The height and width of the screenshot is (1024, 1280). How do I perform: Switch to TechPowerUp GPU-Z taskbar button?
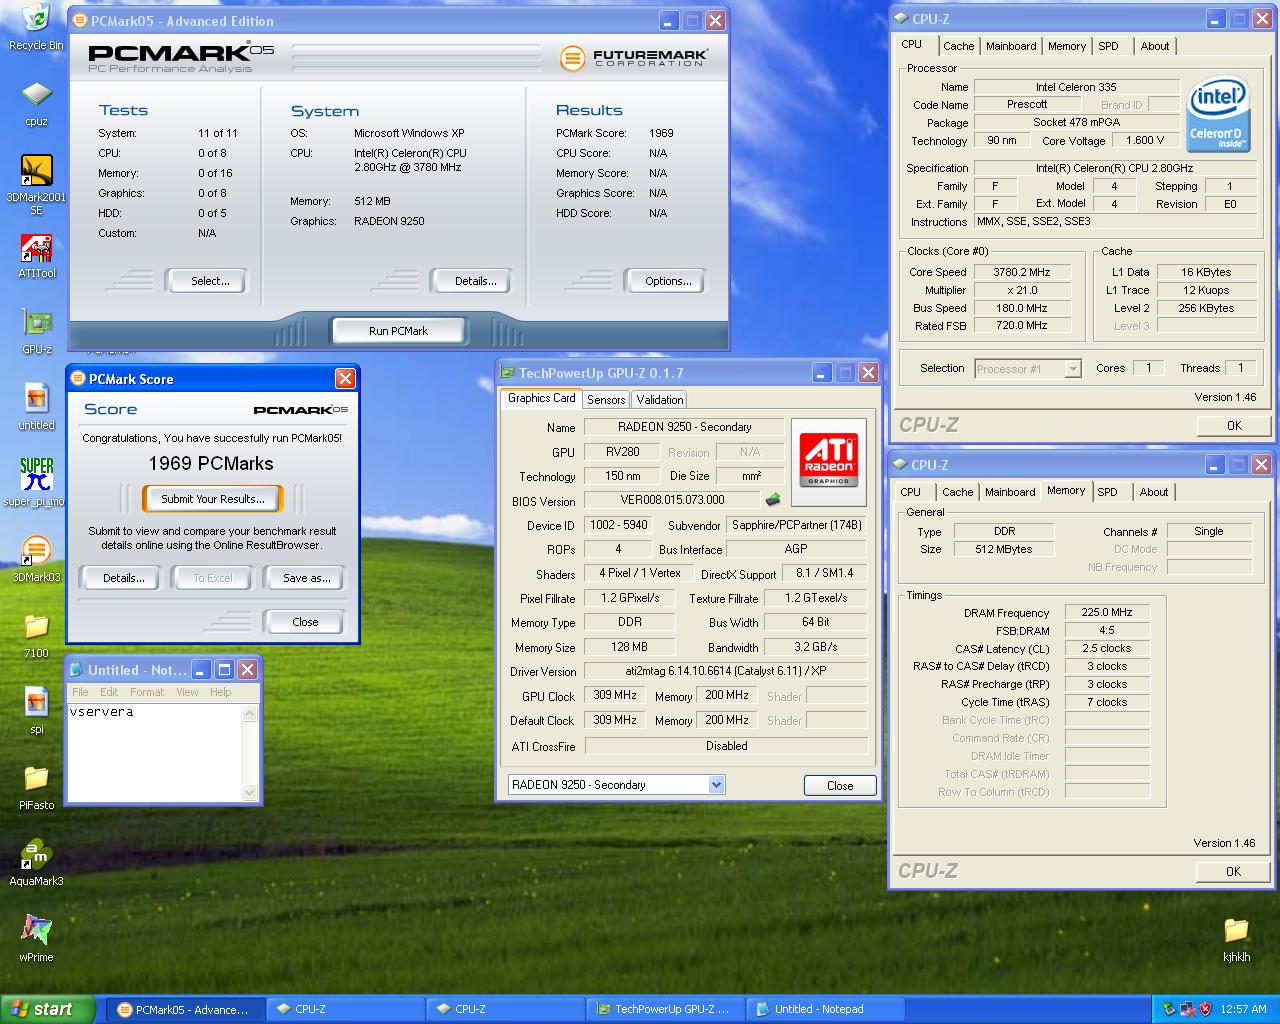tap(666, 1009)
